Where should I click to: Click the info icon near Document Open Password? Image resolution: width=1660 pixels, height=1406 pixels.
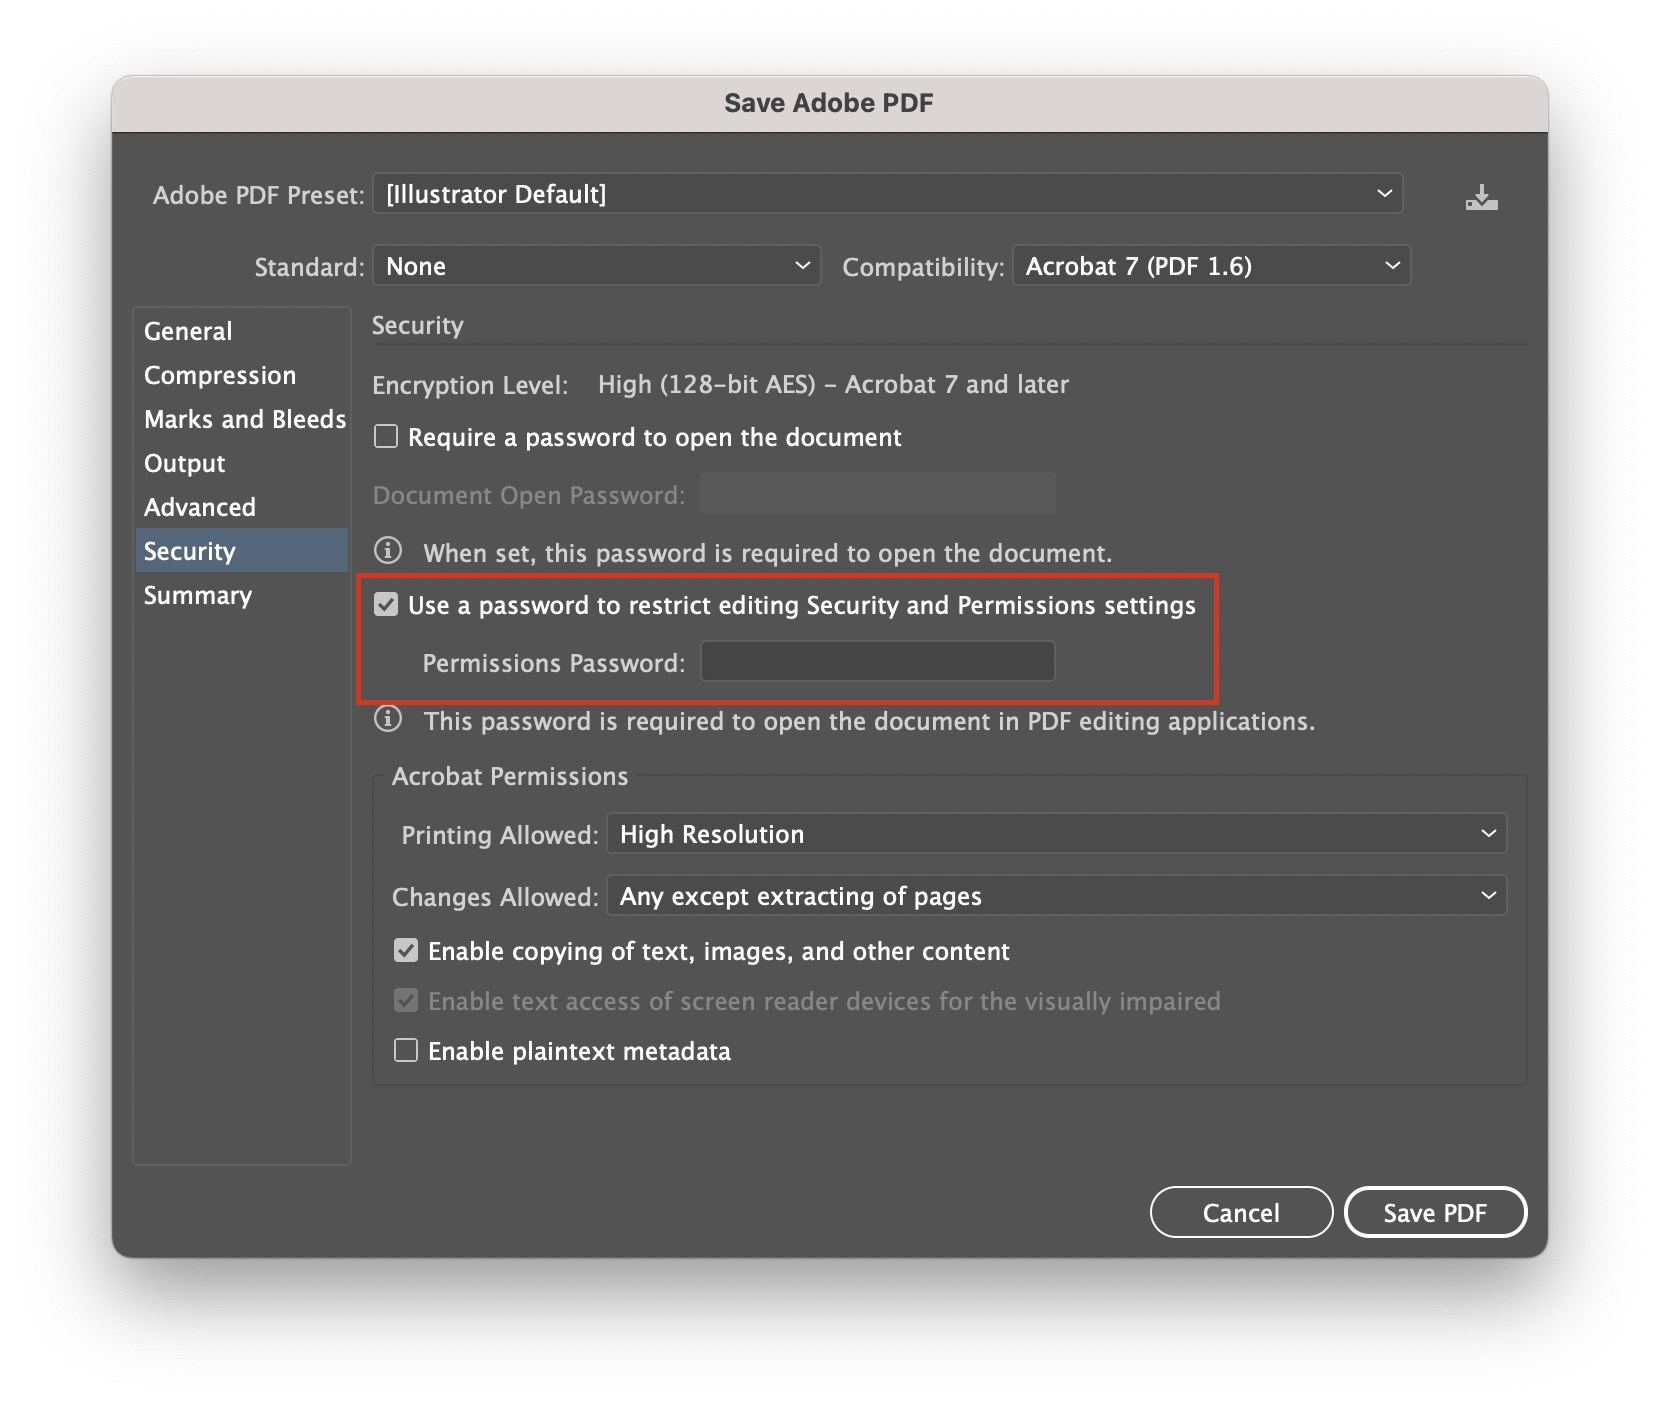click(x=387, y=550)
